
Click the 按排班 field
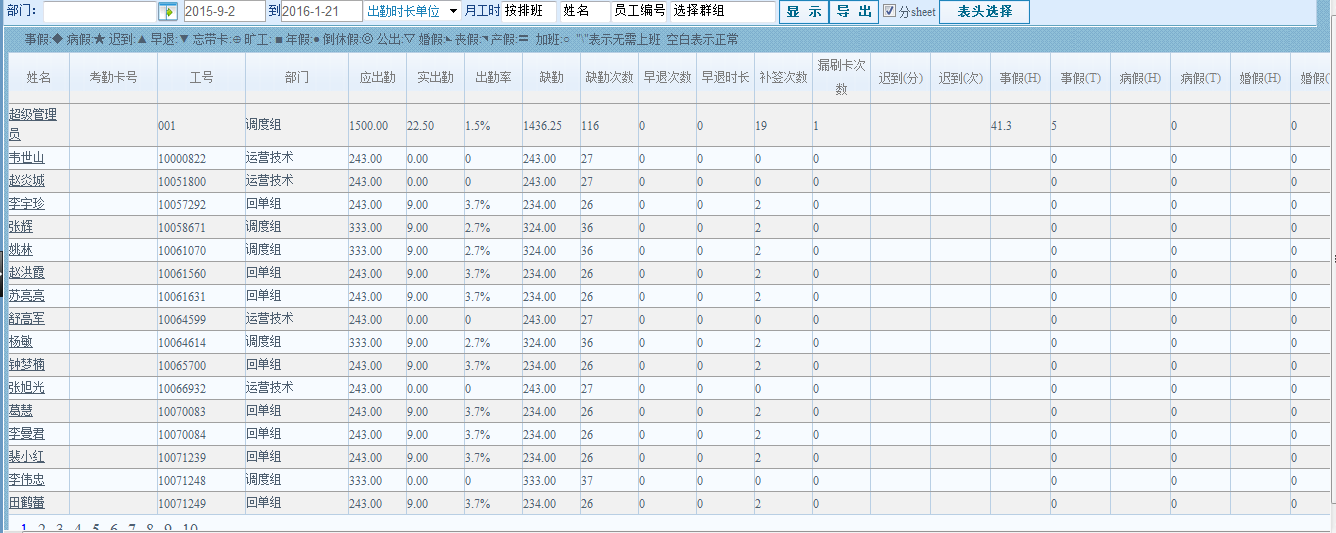click(x=529, y=12)
